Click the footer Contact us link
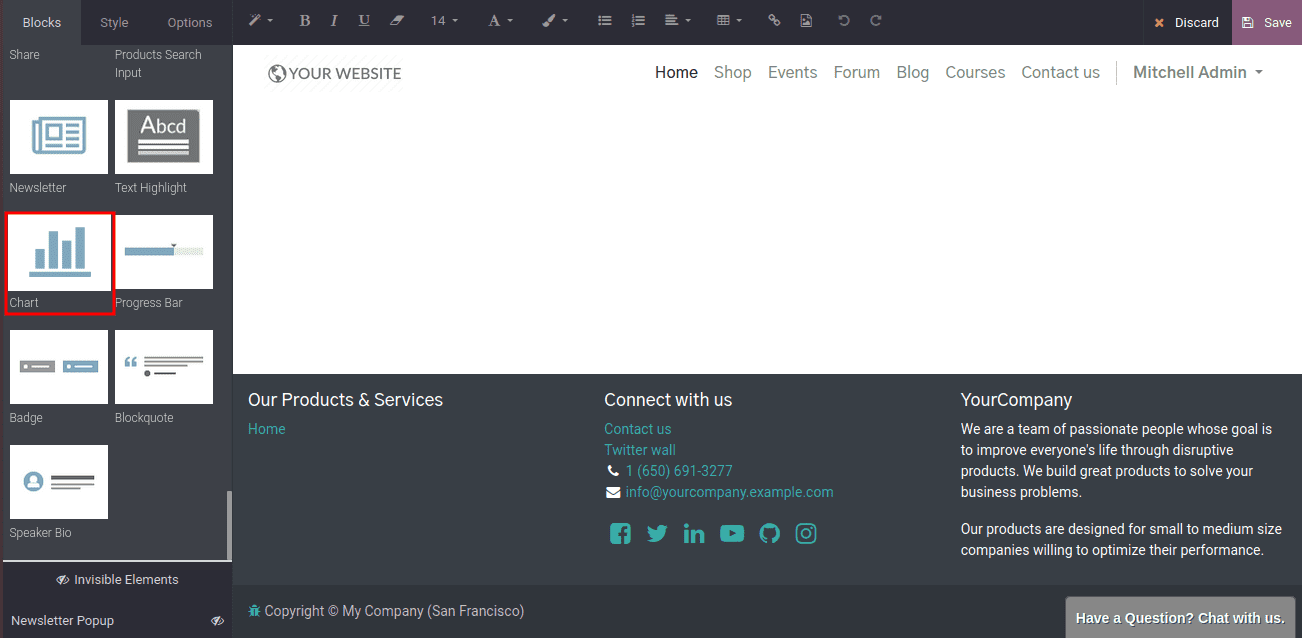The width and height of the screenshot is (1302, 638). pos(638,429)
